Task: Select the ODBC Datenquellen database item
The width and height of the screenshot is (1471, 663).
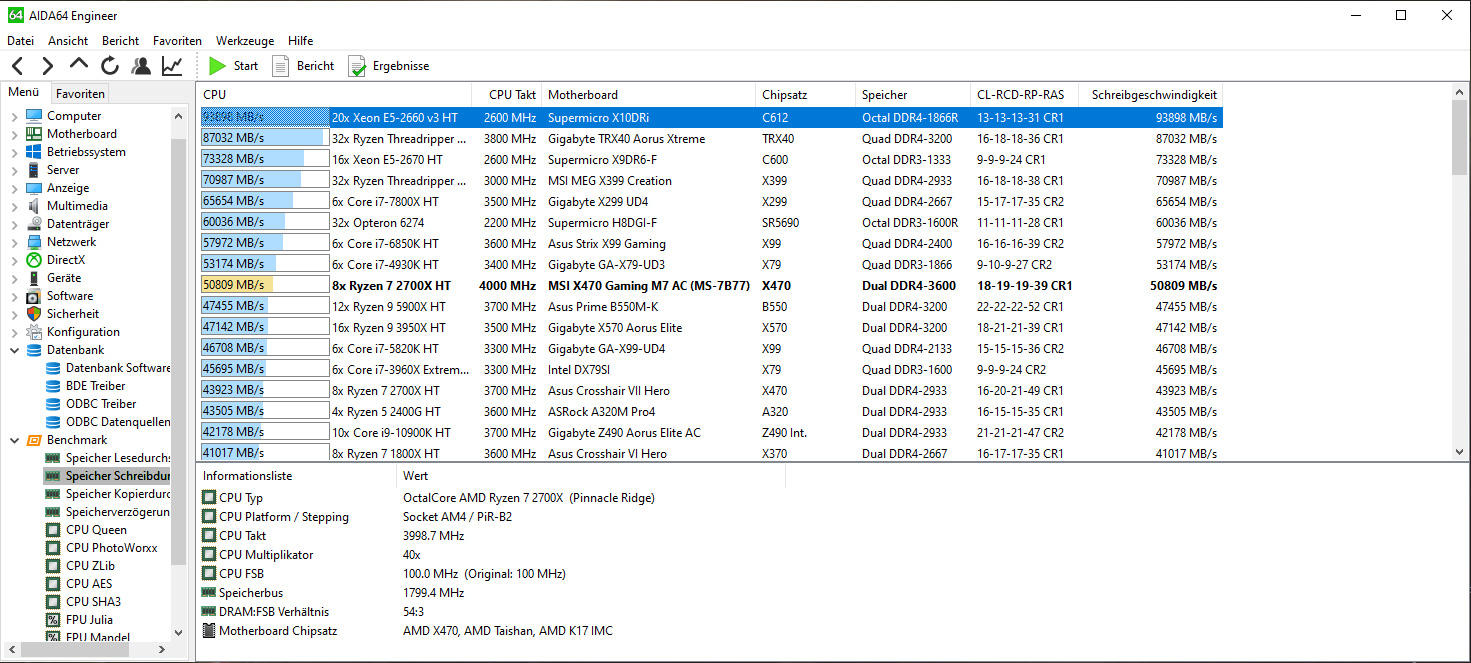Action: pos(107,422)
